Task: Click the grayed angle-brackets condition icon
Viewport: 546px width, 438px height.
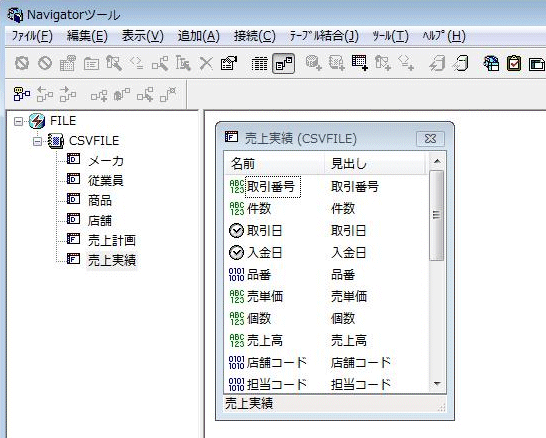Action: [x=136, y=63]
